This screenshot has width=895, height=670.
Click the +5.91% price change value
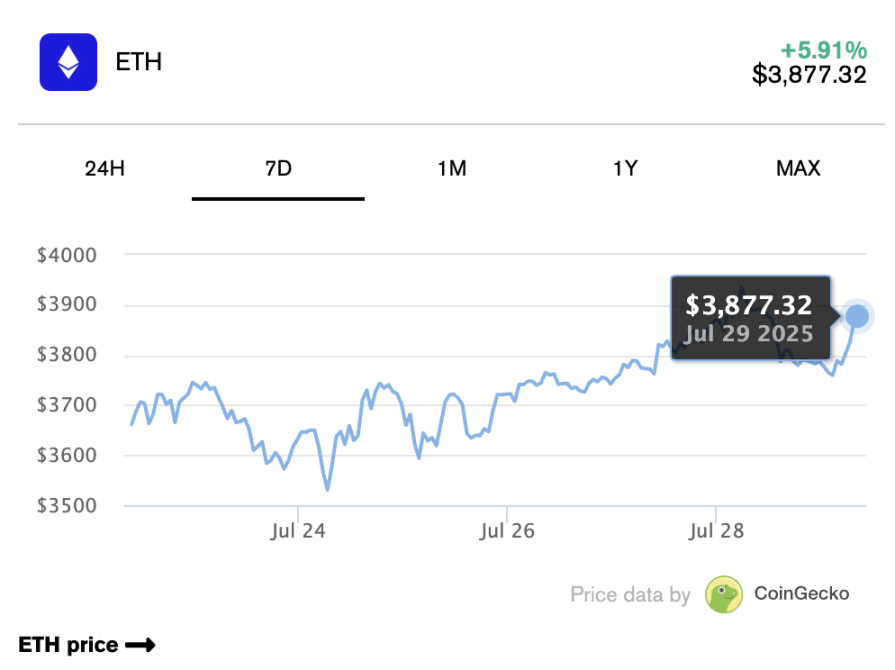(823, 50)
